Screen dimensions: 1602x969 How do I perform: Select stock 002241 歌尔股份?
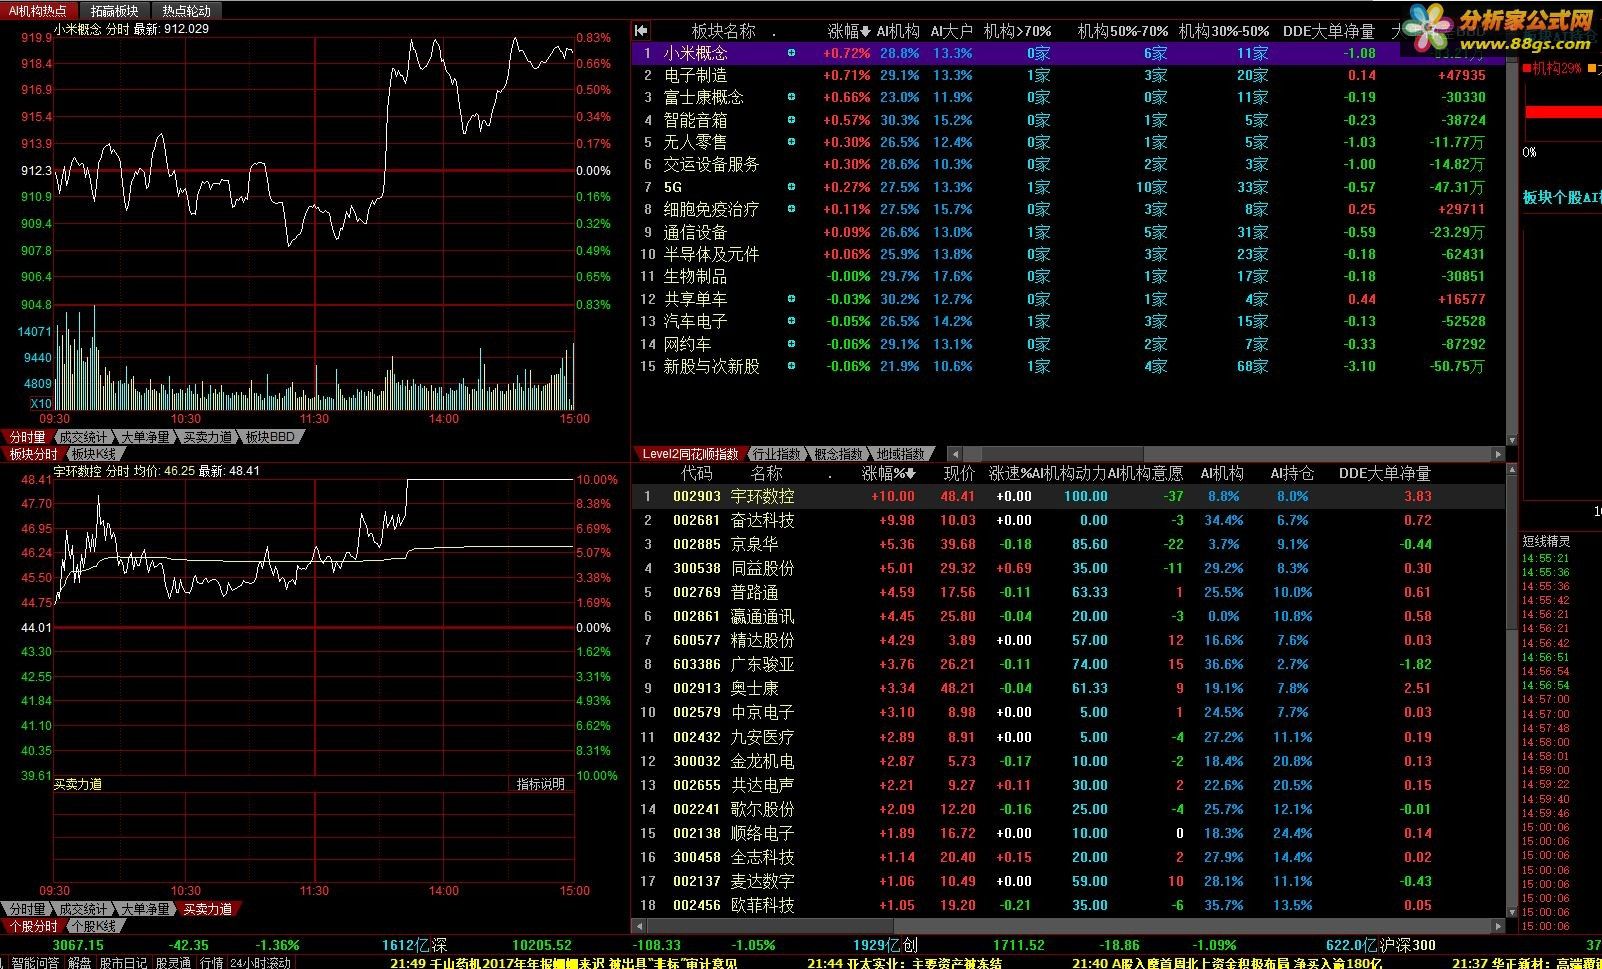coord(1068,809)
